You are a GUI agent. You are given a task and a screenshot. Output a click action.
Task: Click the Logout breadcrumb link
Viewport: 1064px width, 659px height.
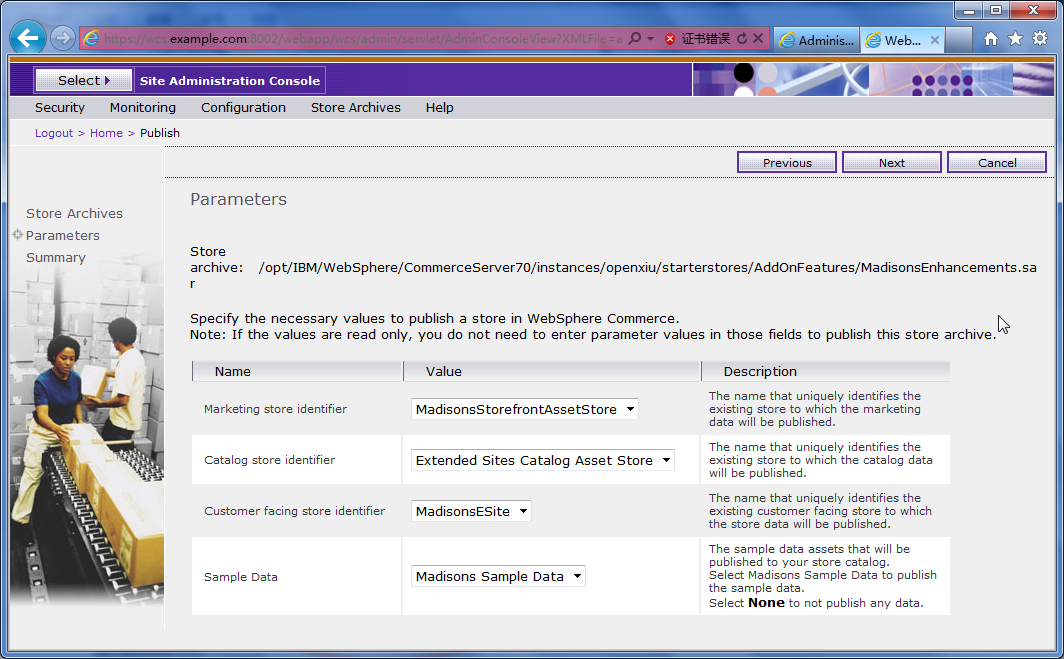pos(54,133)
